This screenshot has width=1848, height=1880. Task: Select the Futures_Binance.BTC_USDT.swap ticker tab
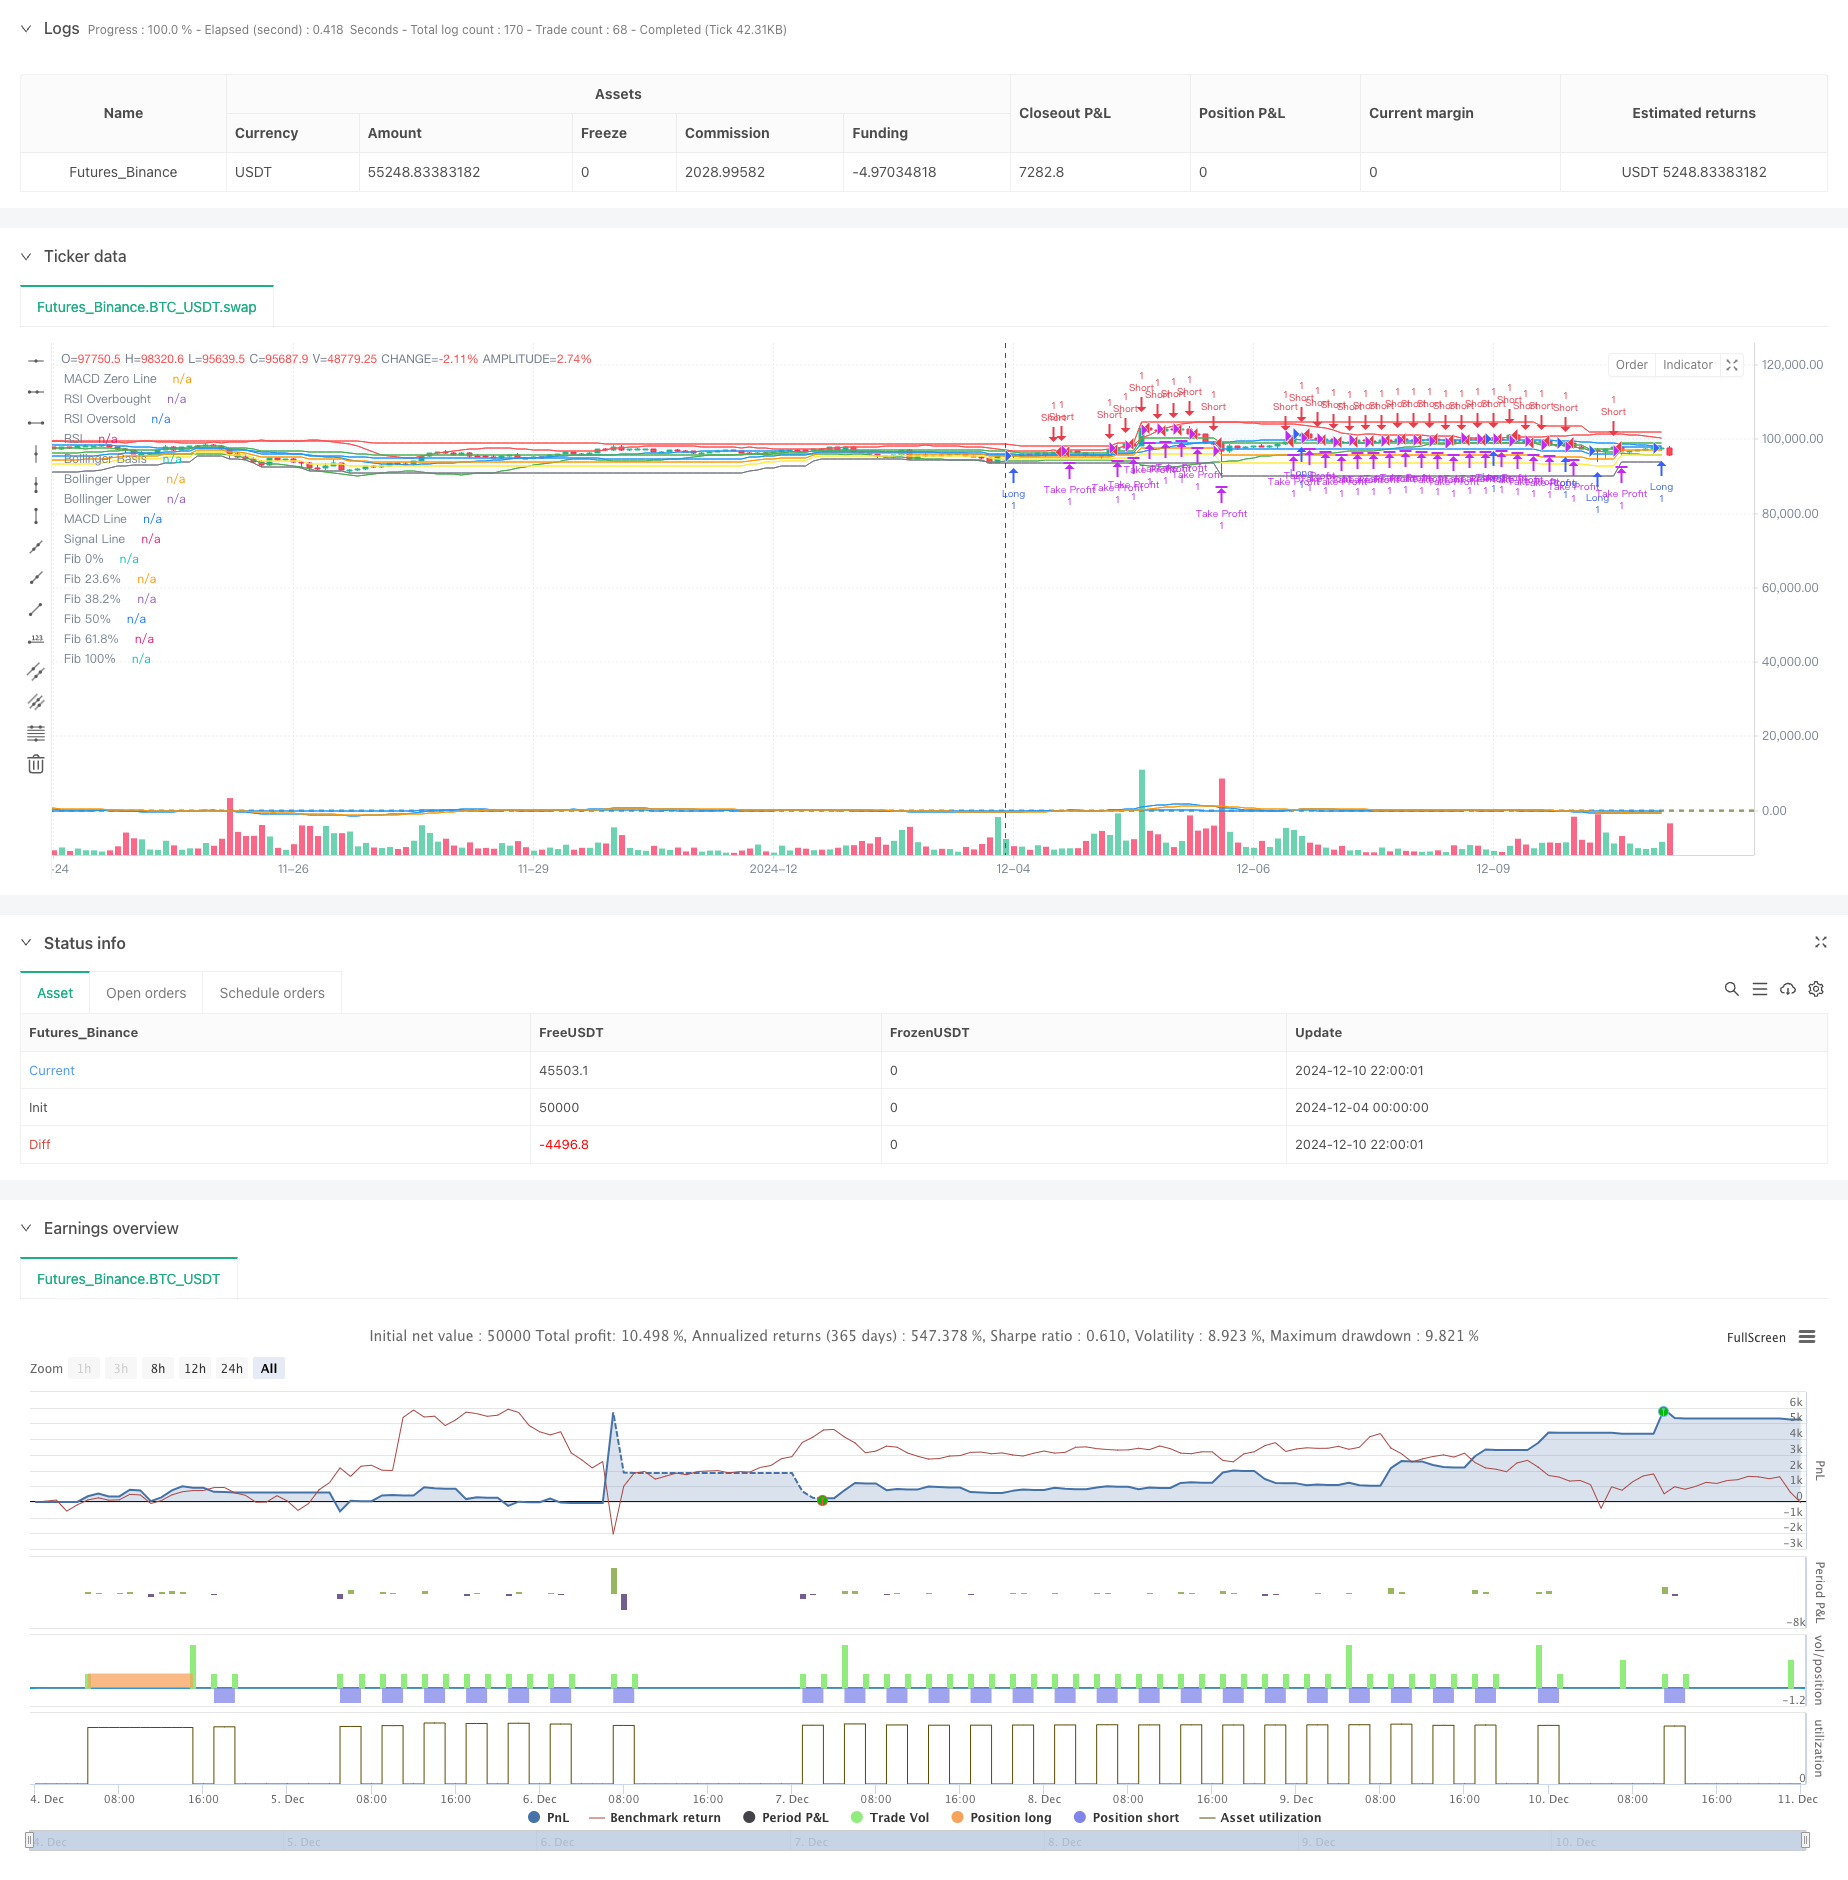pos(147,307)
